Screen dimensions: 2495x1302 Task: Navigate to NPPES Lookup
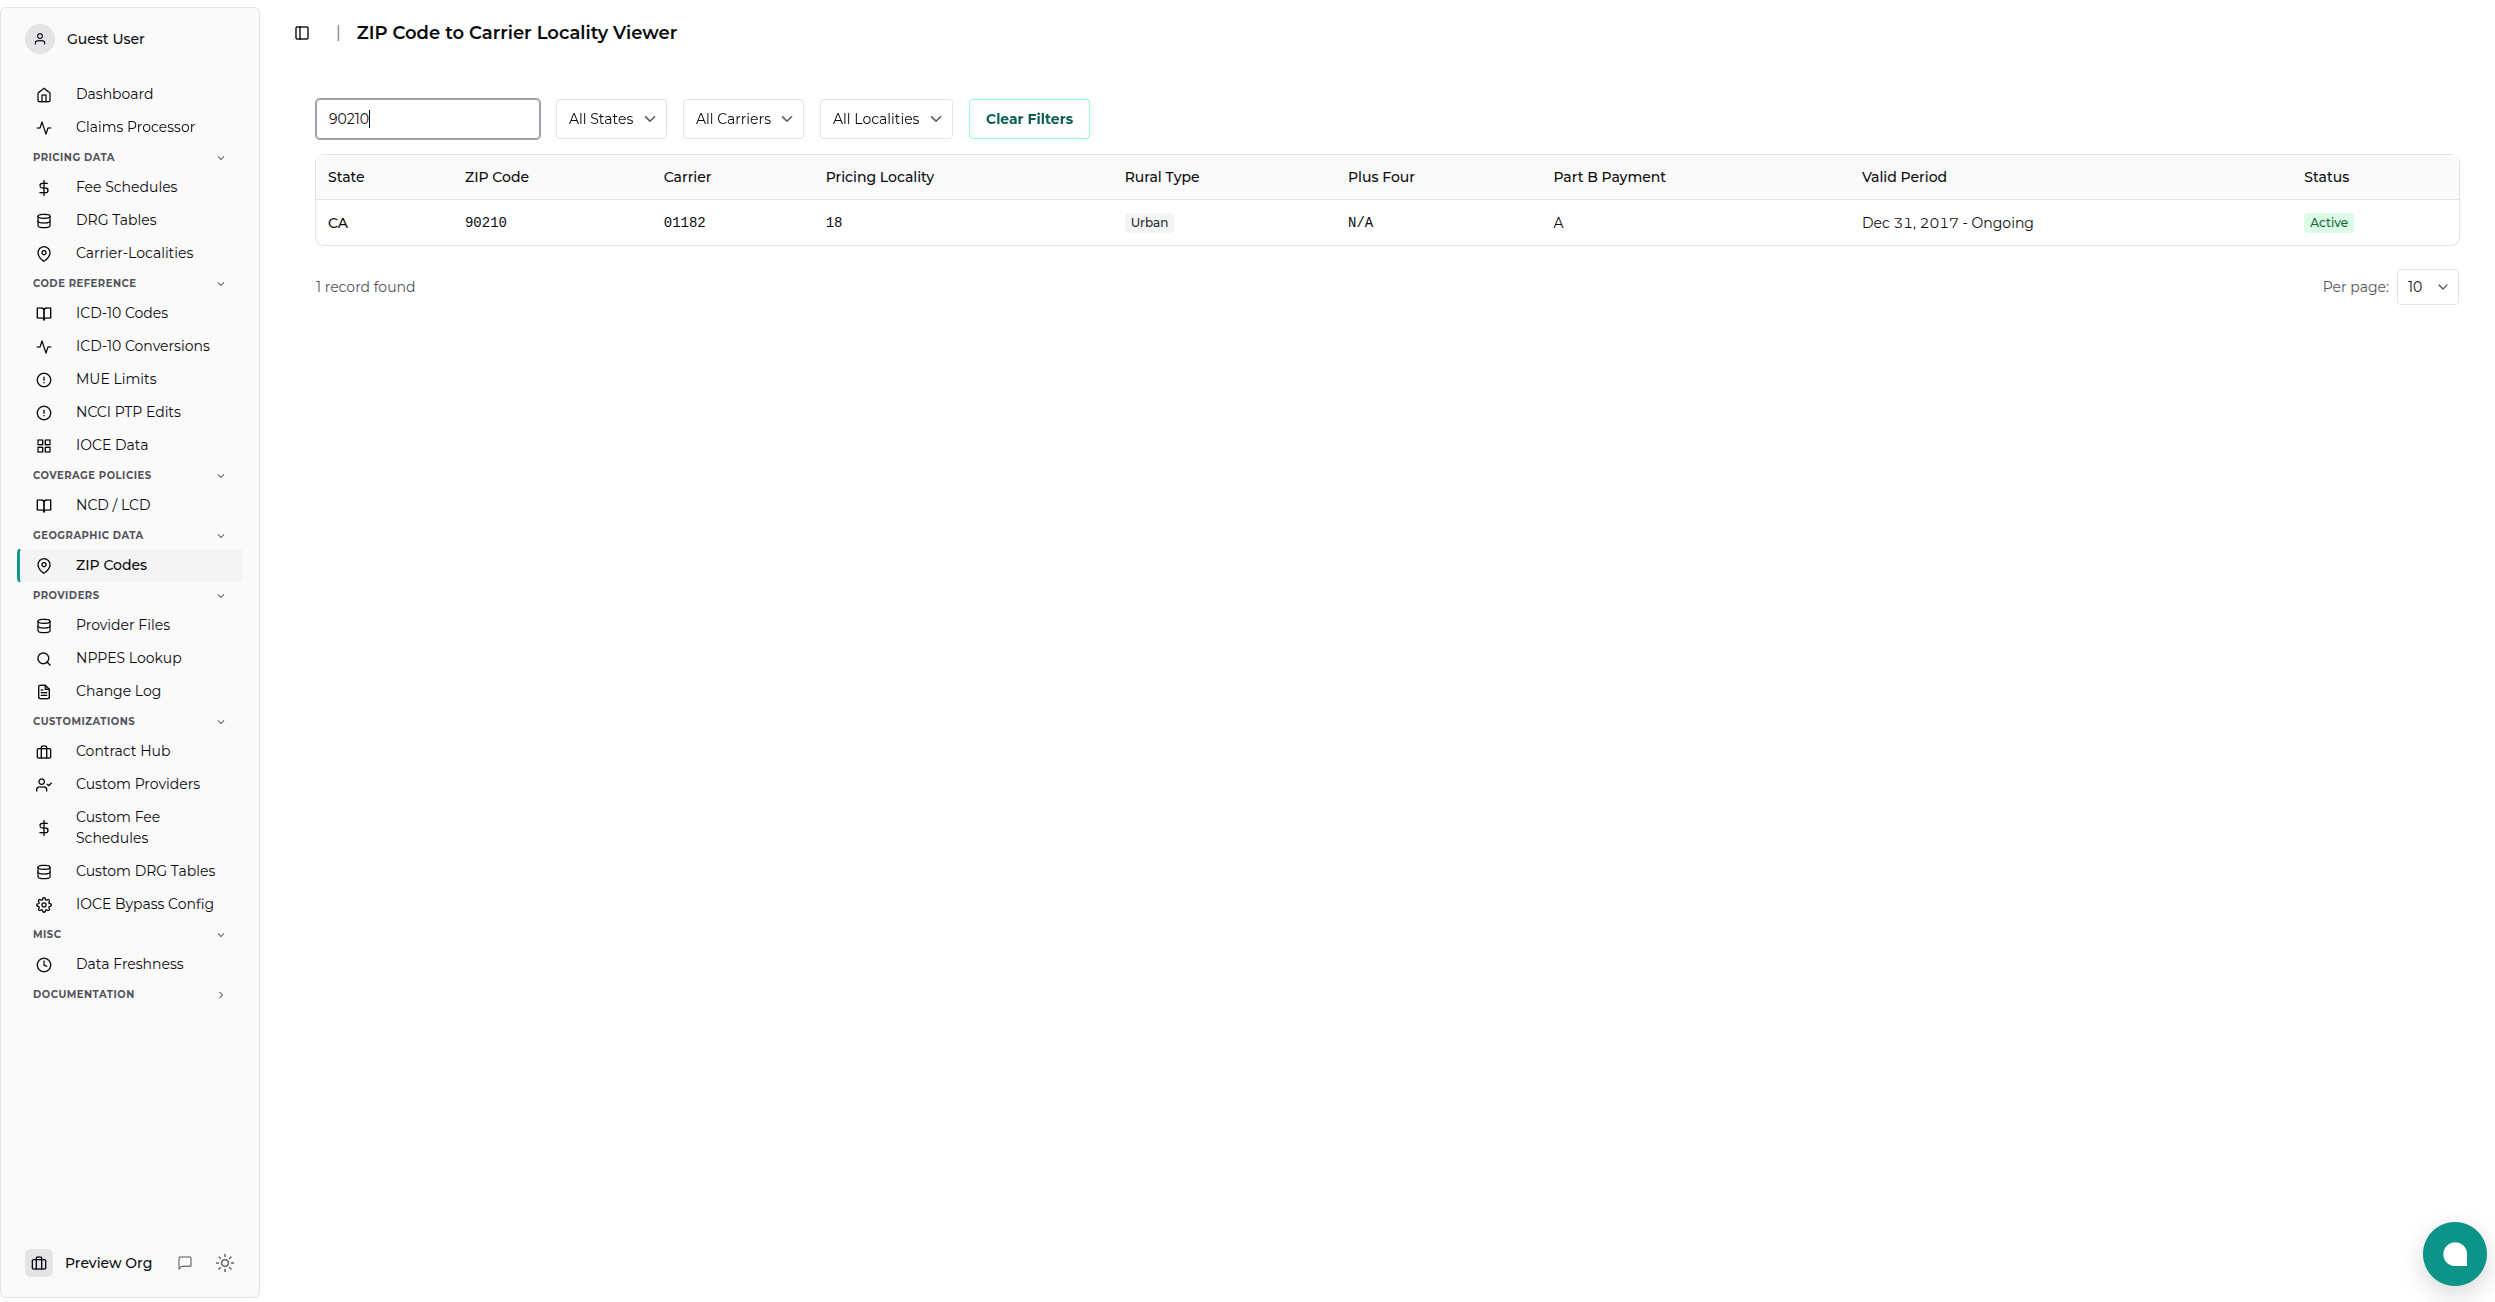pos(128,658)
